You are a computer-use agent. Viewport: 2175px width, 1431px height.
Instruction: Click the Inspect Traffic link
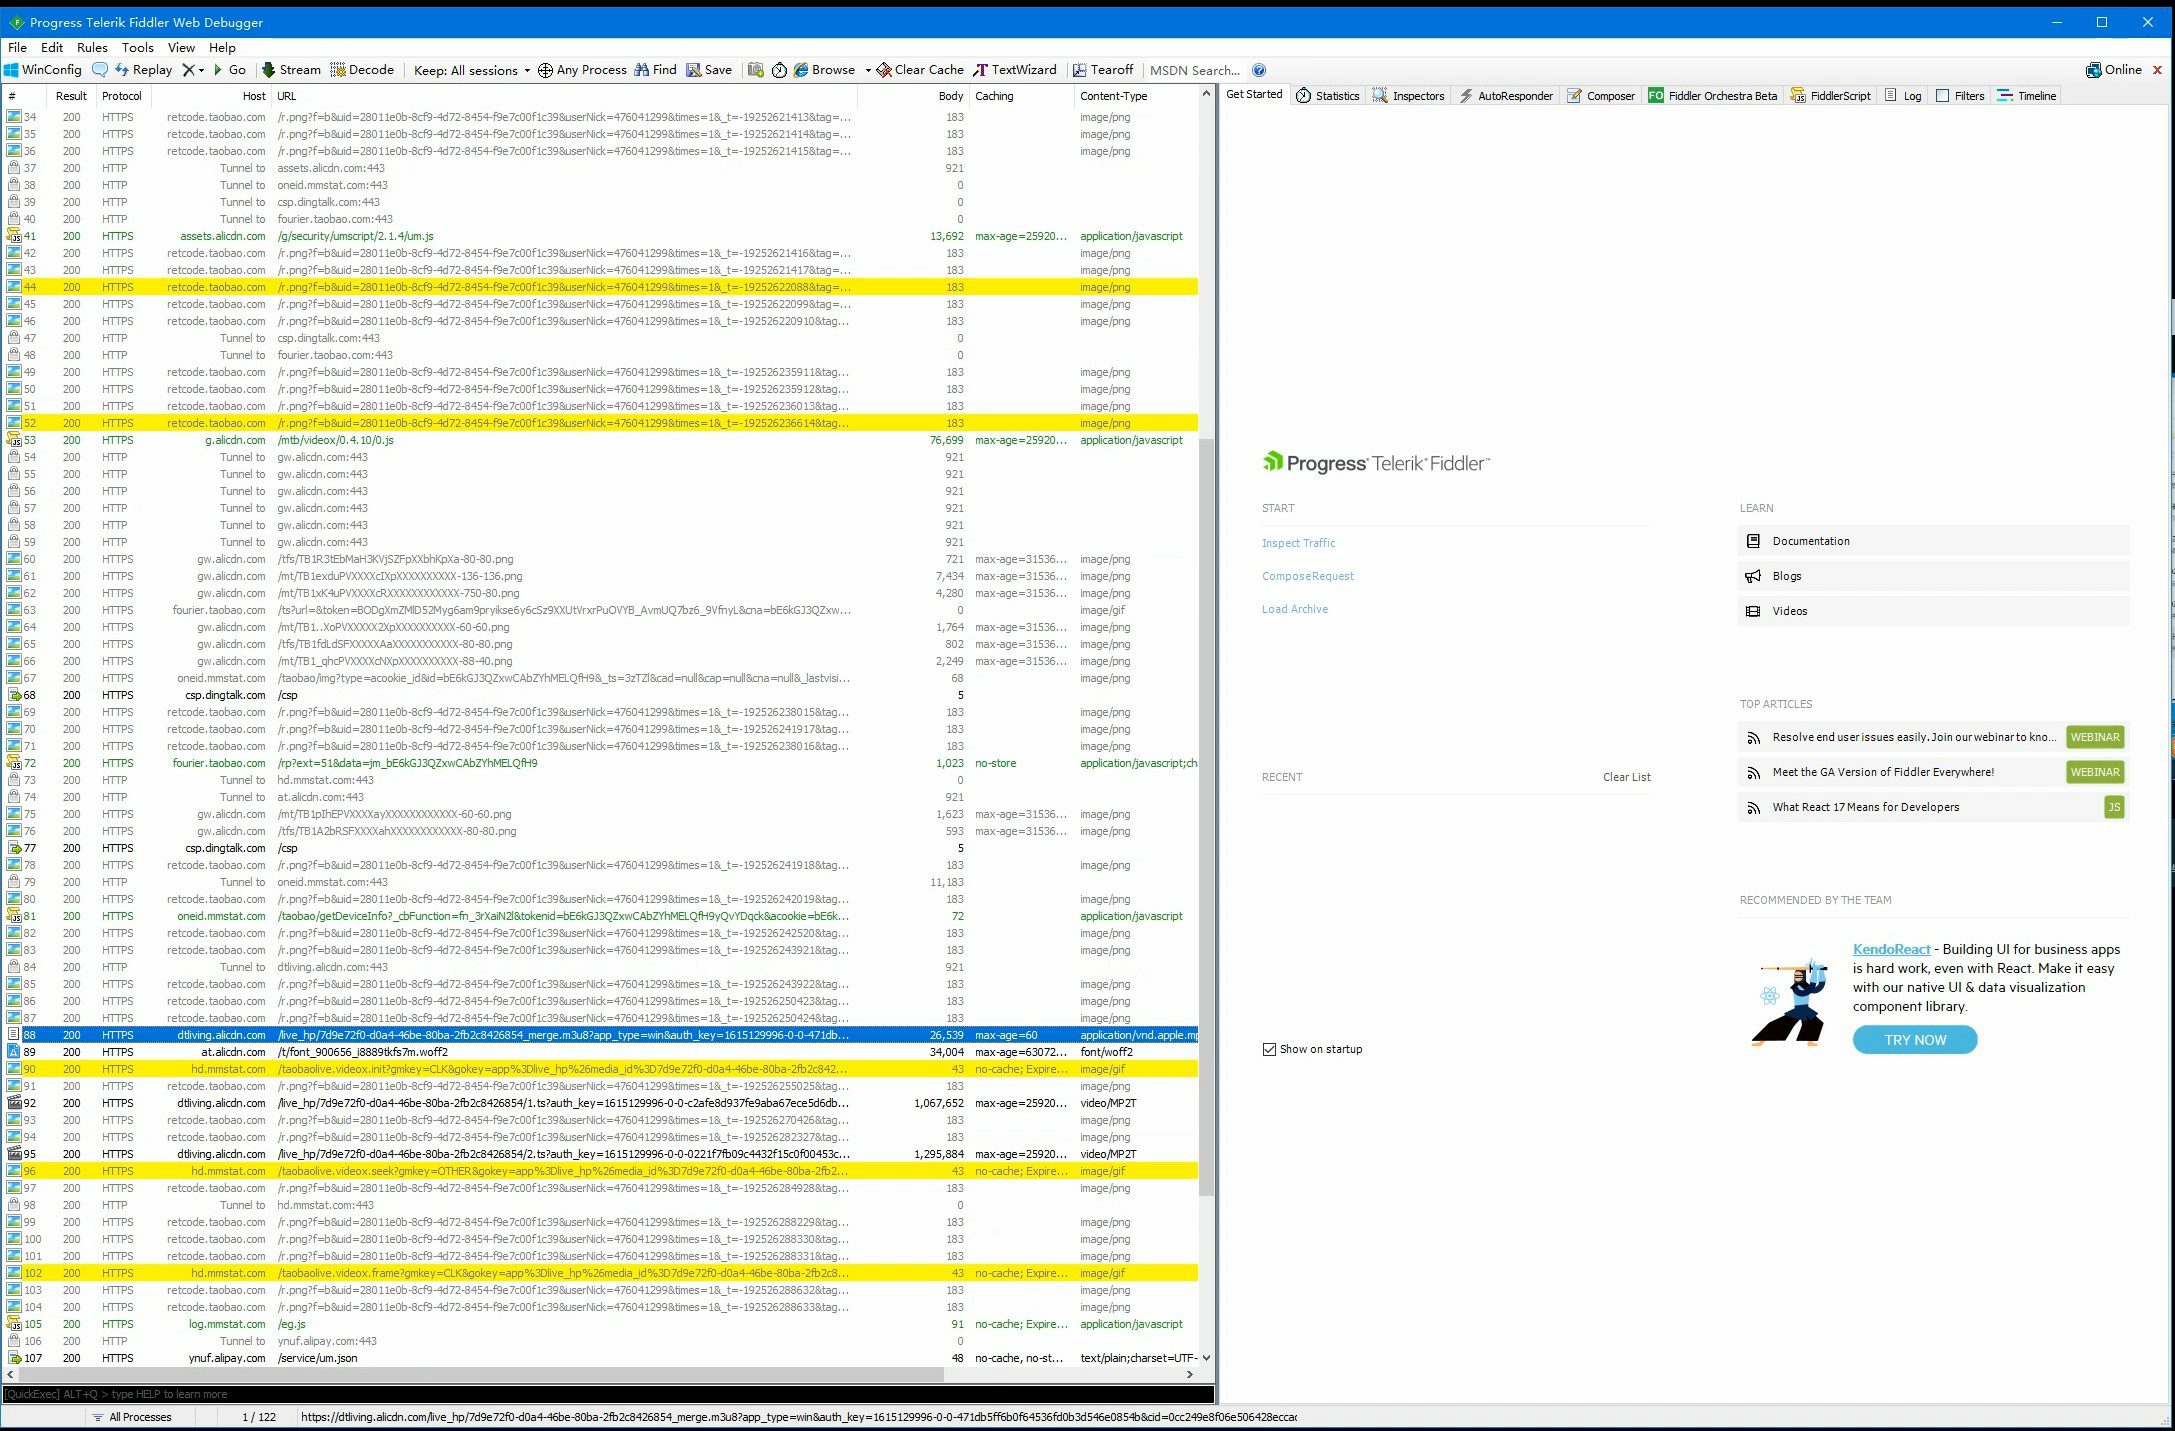click(x=1298, y=543)
